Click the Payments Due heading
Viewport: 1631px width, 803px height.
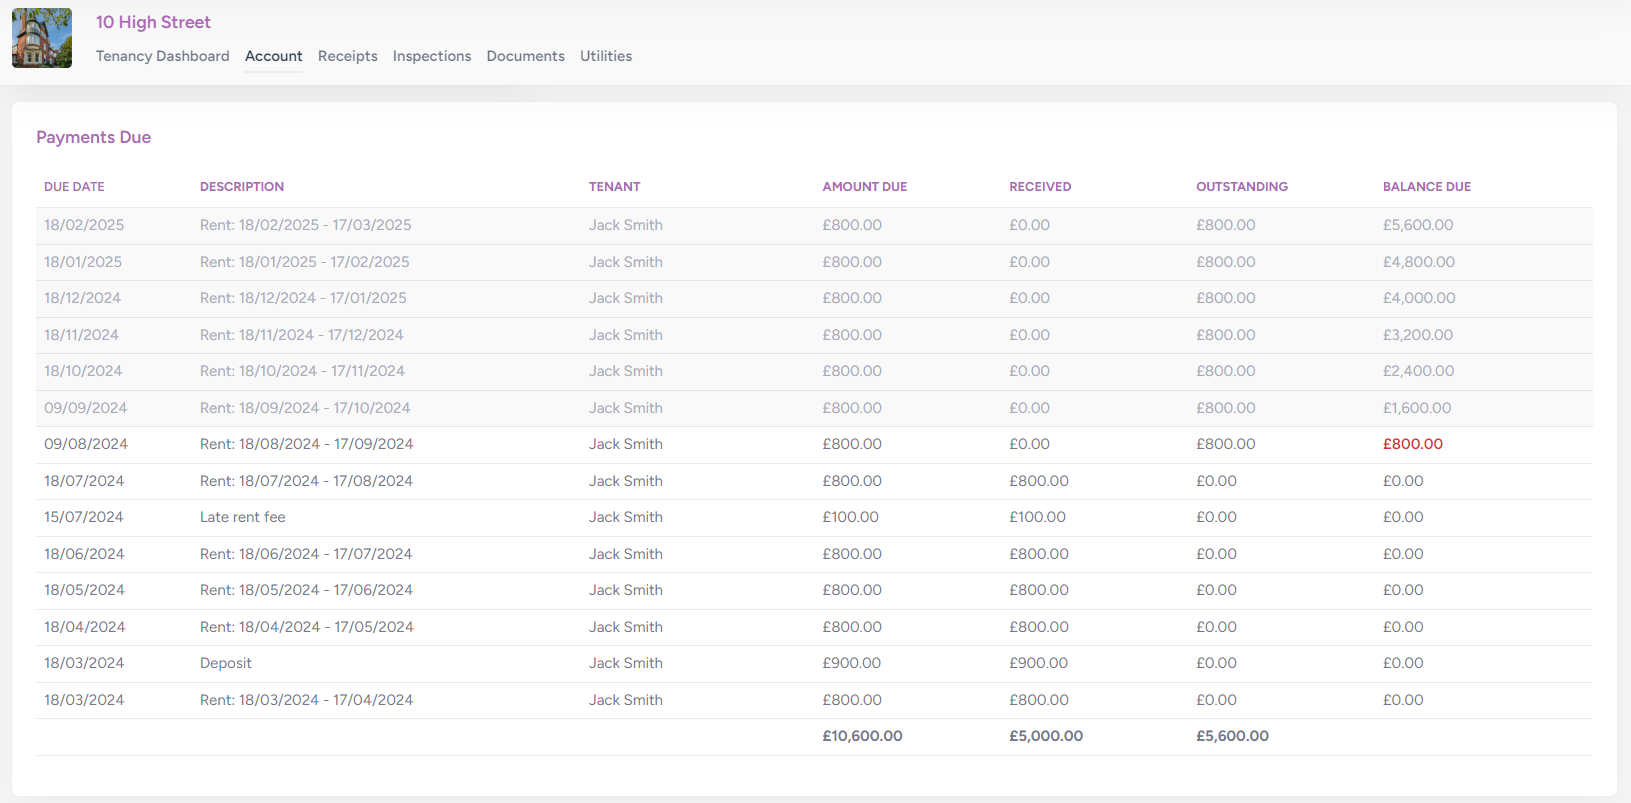tap(93, 137)
